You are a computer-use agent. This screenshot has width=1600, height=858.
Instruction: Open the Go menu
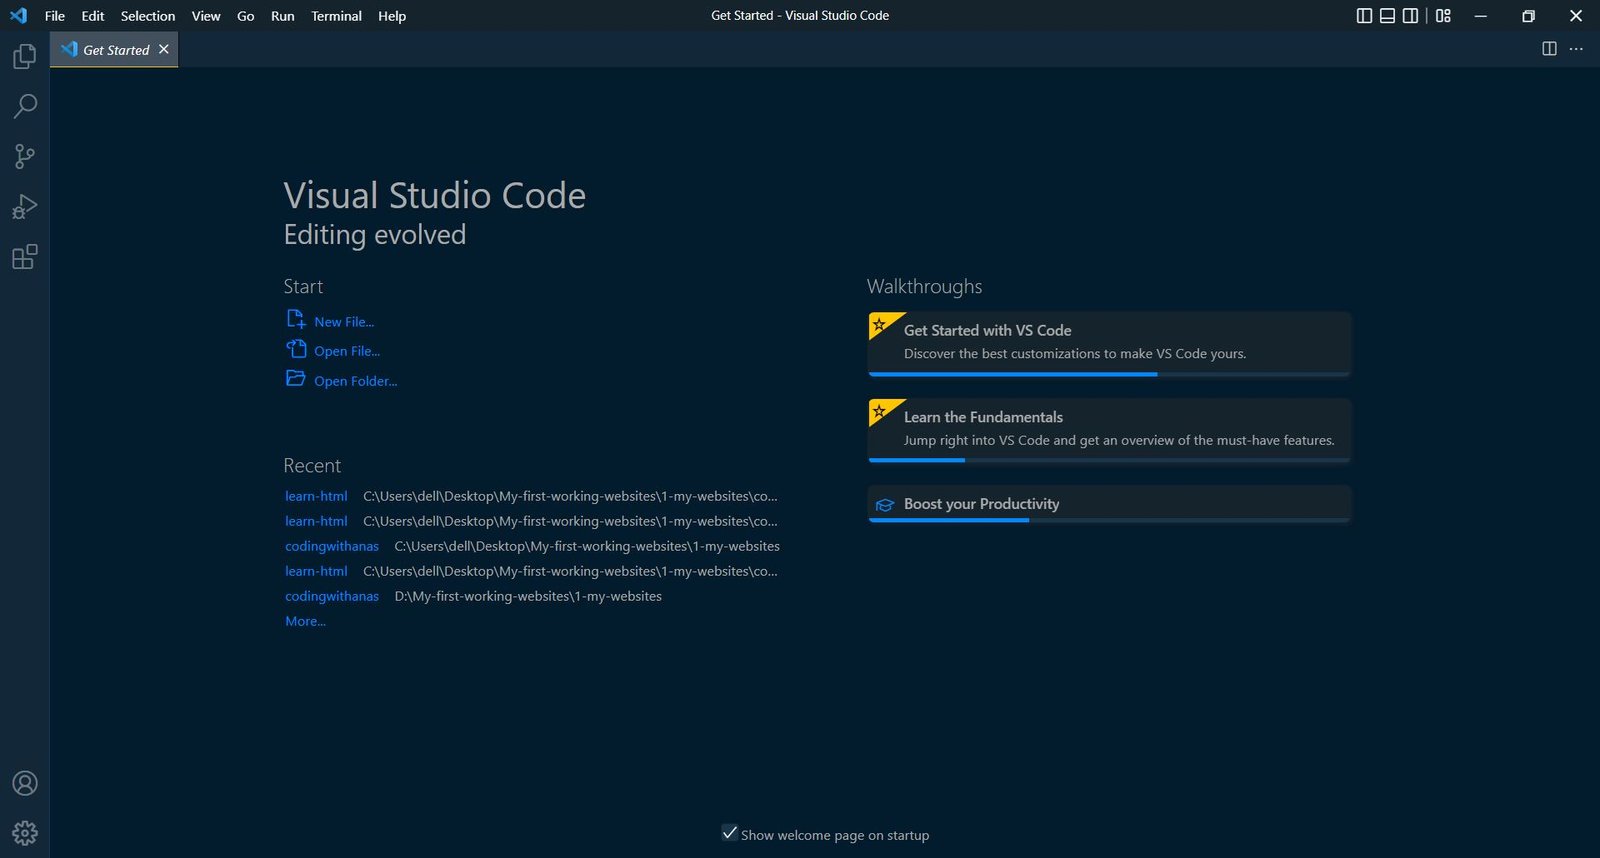pos(246,16)
